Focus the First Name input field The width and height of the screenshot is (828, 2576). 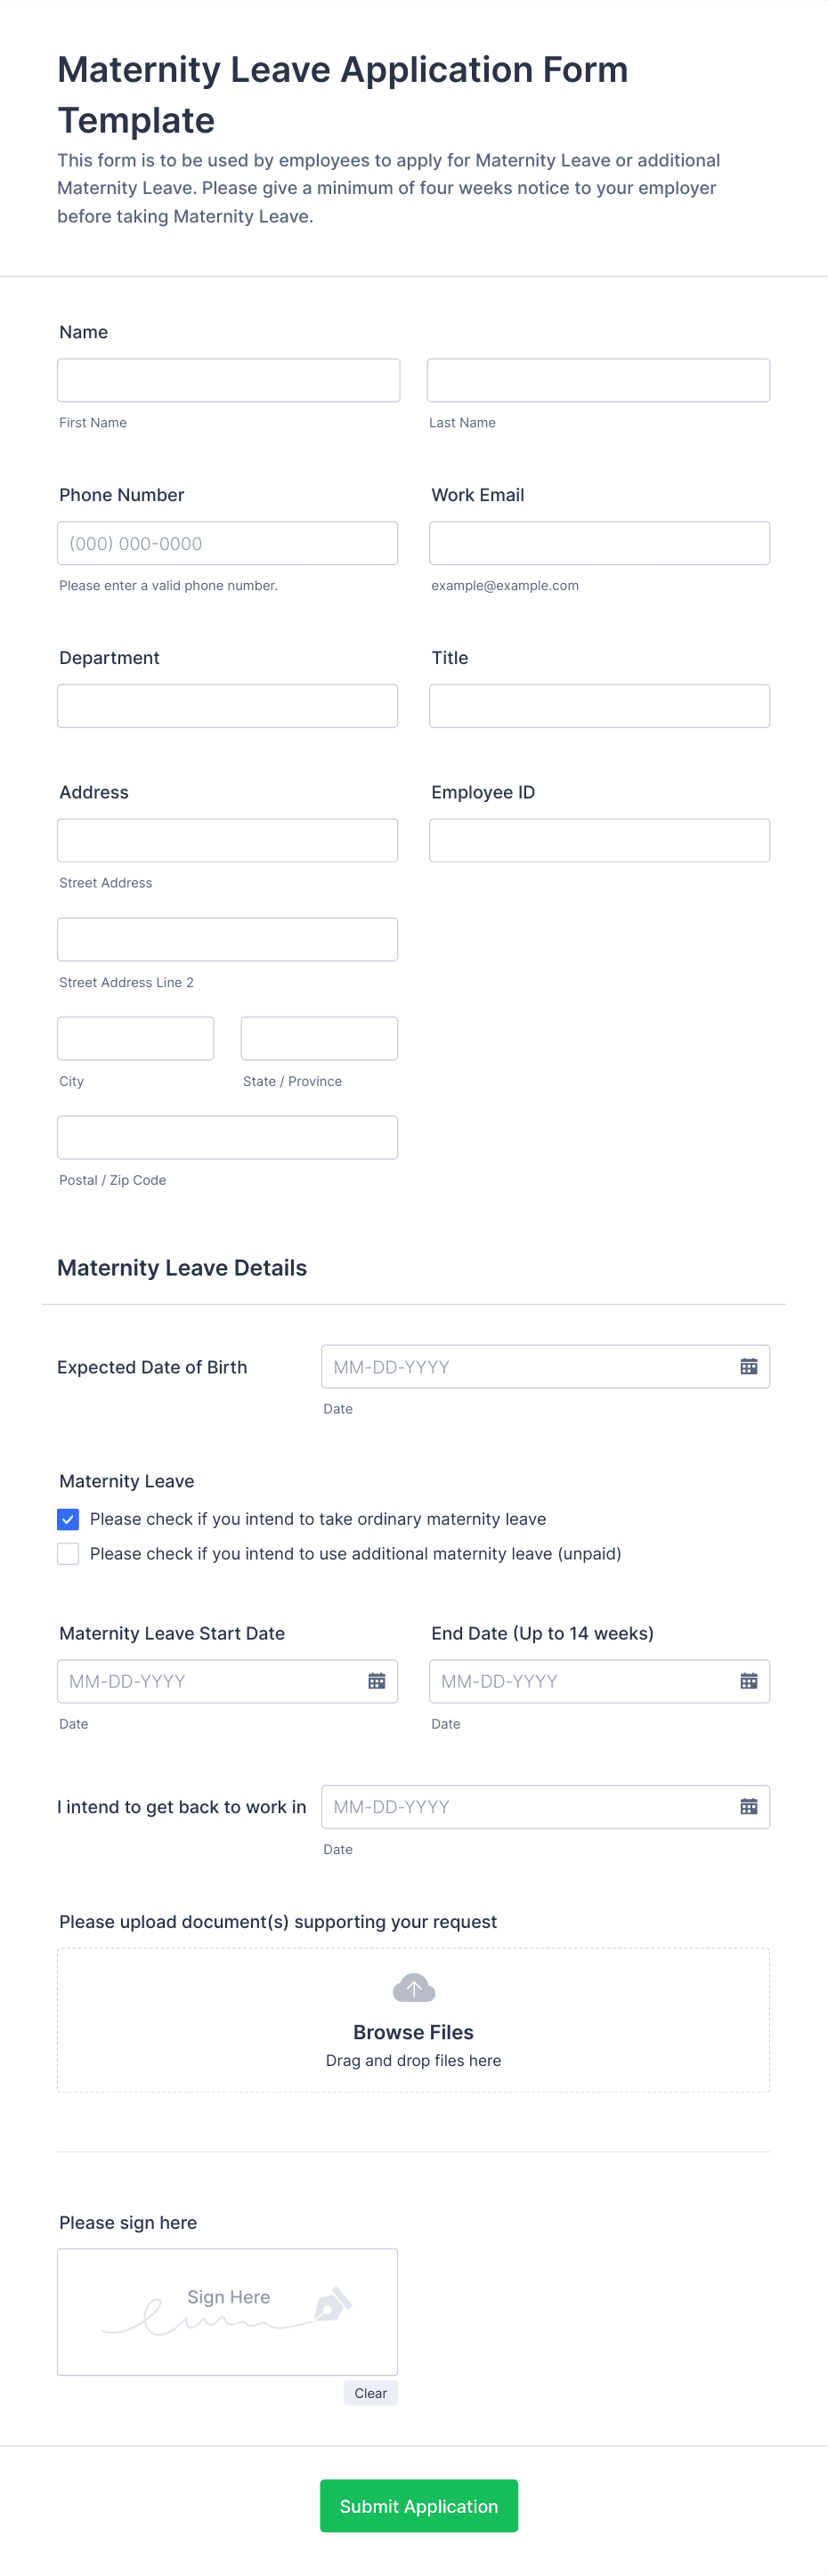tap(228, 380)
